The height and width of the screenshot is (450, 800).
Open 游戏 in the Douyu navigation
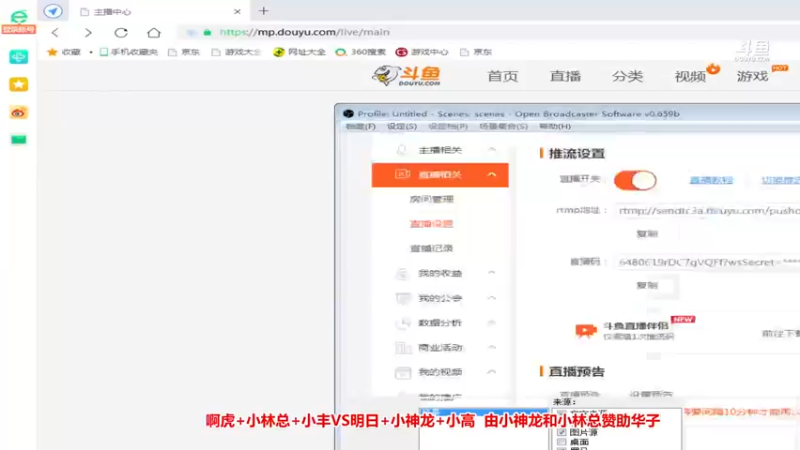tap(753, 76)
